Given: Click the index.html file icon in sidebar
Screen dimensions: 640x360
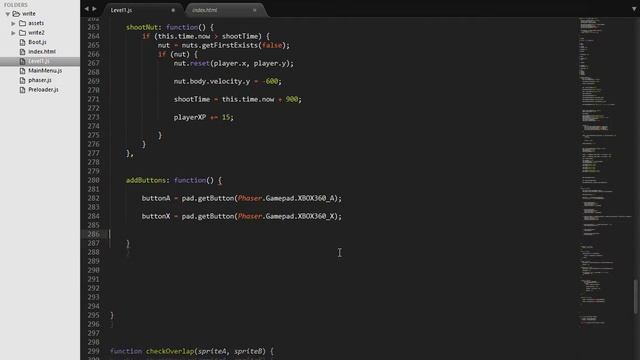Looking at the screenshot, I should click(22, 52).
